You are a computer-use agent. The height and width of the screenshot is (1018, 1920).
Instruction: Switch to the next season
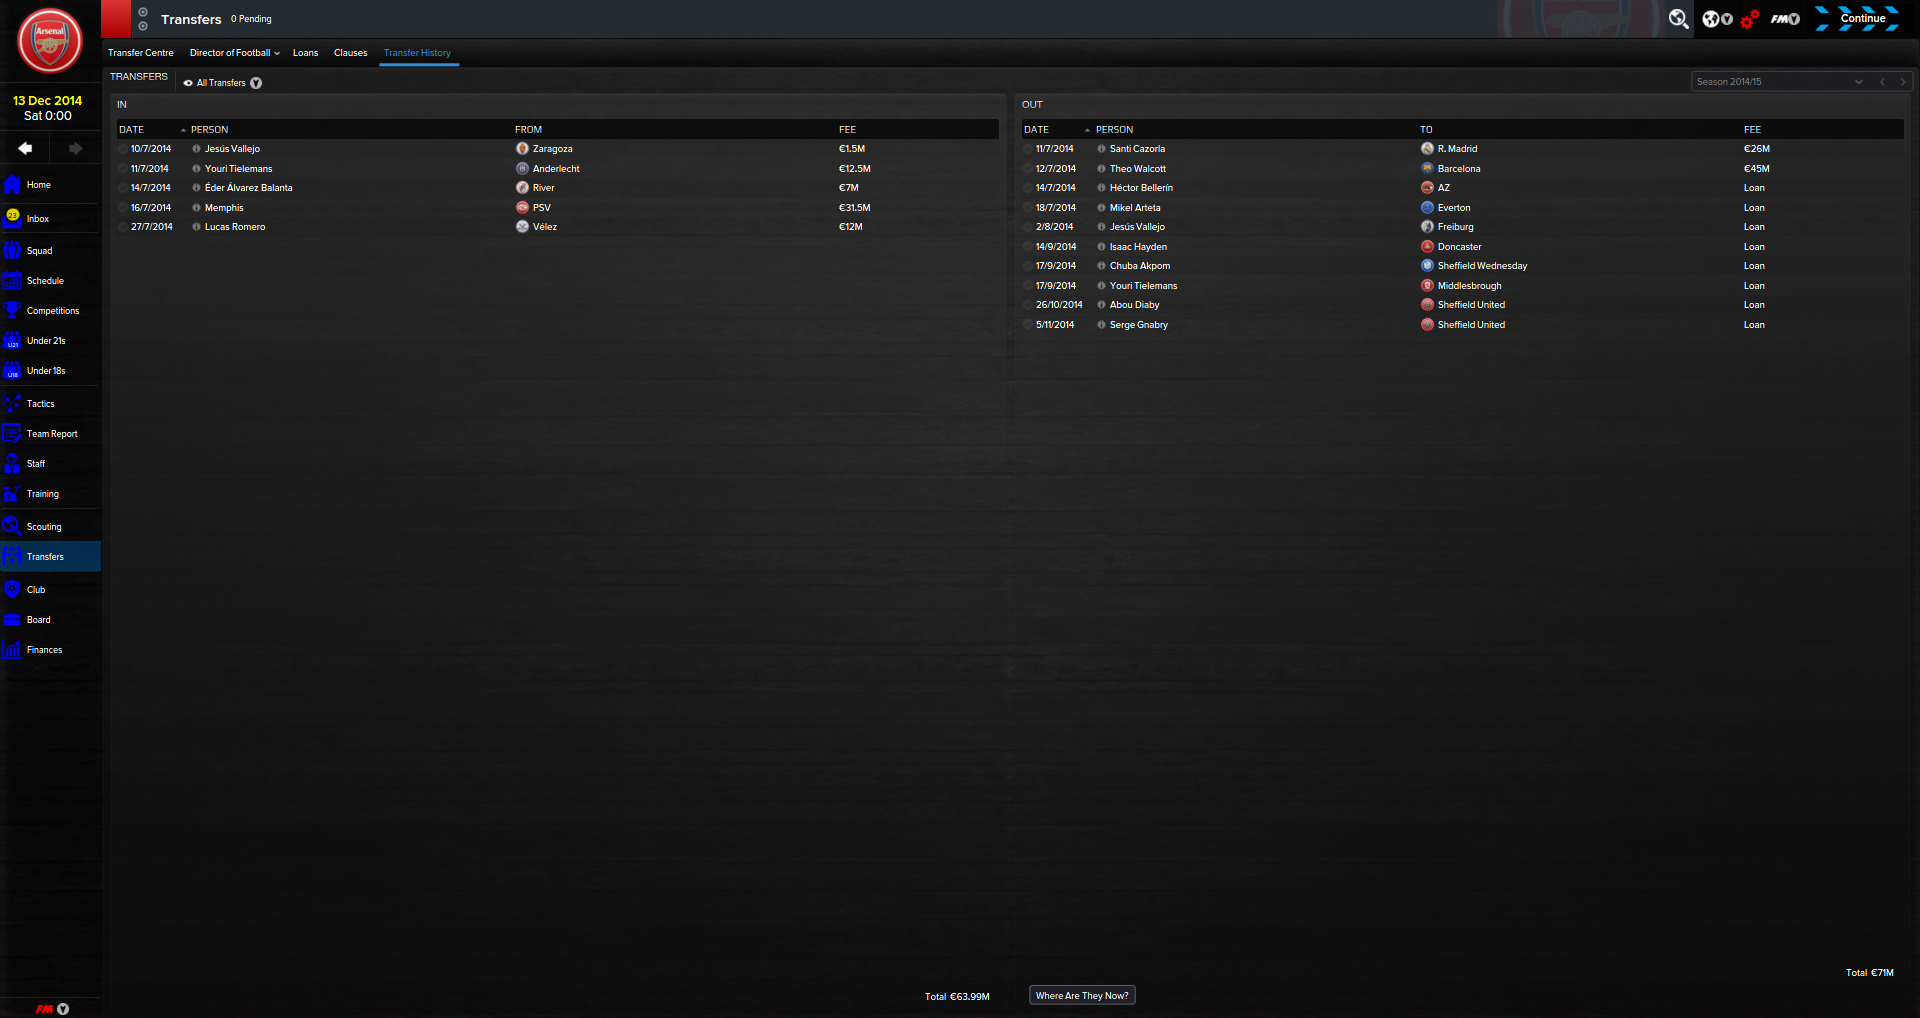click(1903, 82)
